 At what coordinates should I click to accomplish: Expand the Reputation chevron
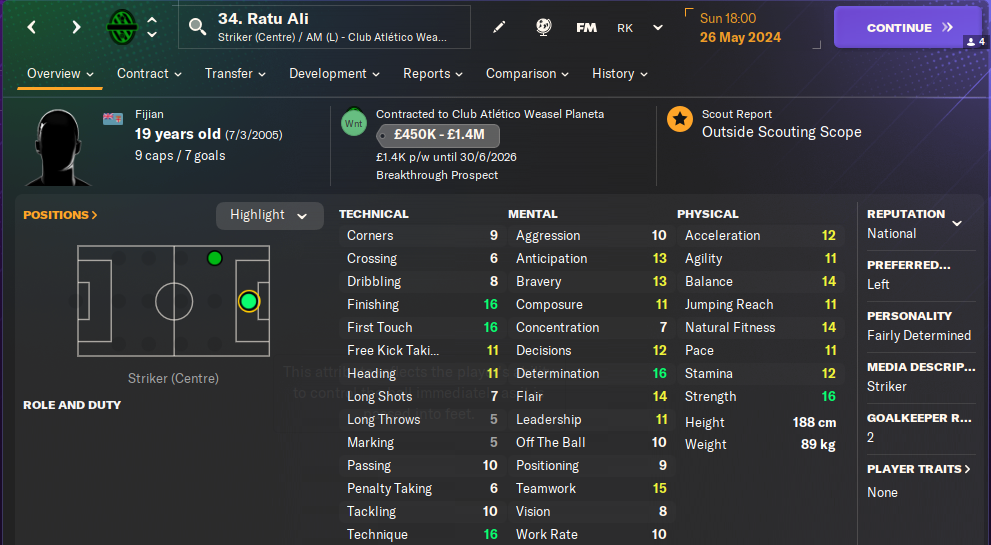pyautogui.click(x=957, y=222)
